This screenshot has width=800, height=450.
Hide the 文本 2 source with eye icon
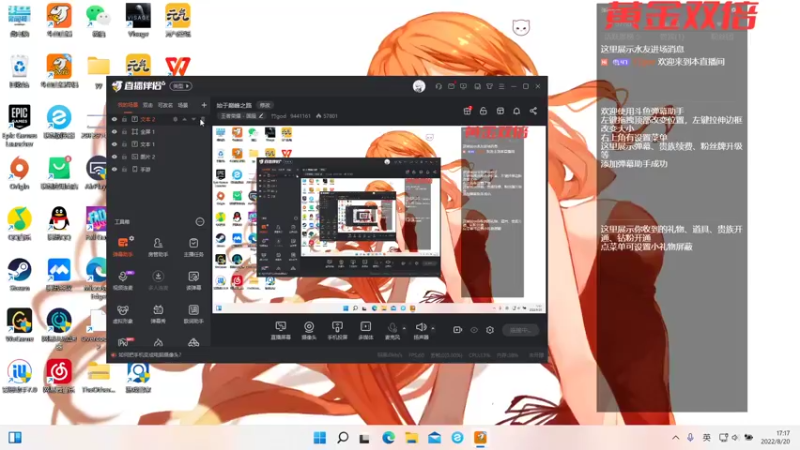pyautogui.click(x=114, y=119)
